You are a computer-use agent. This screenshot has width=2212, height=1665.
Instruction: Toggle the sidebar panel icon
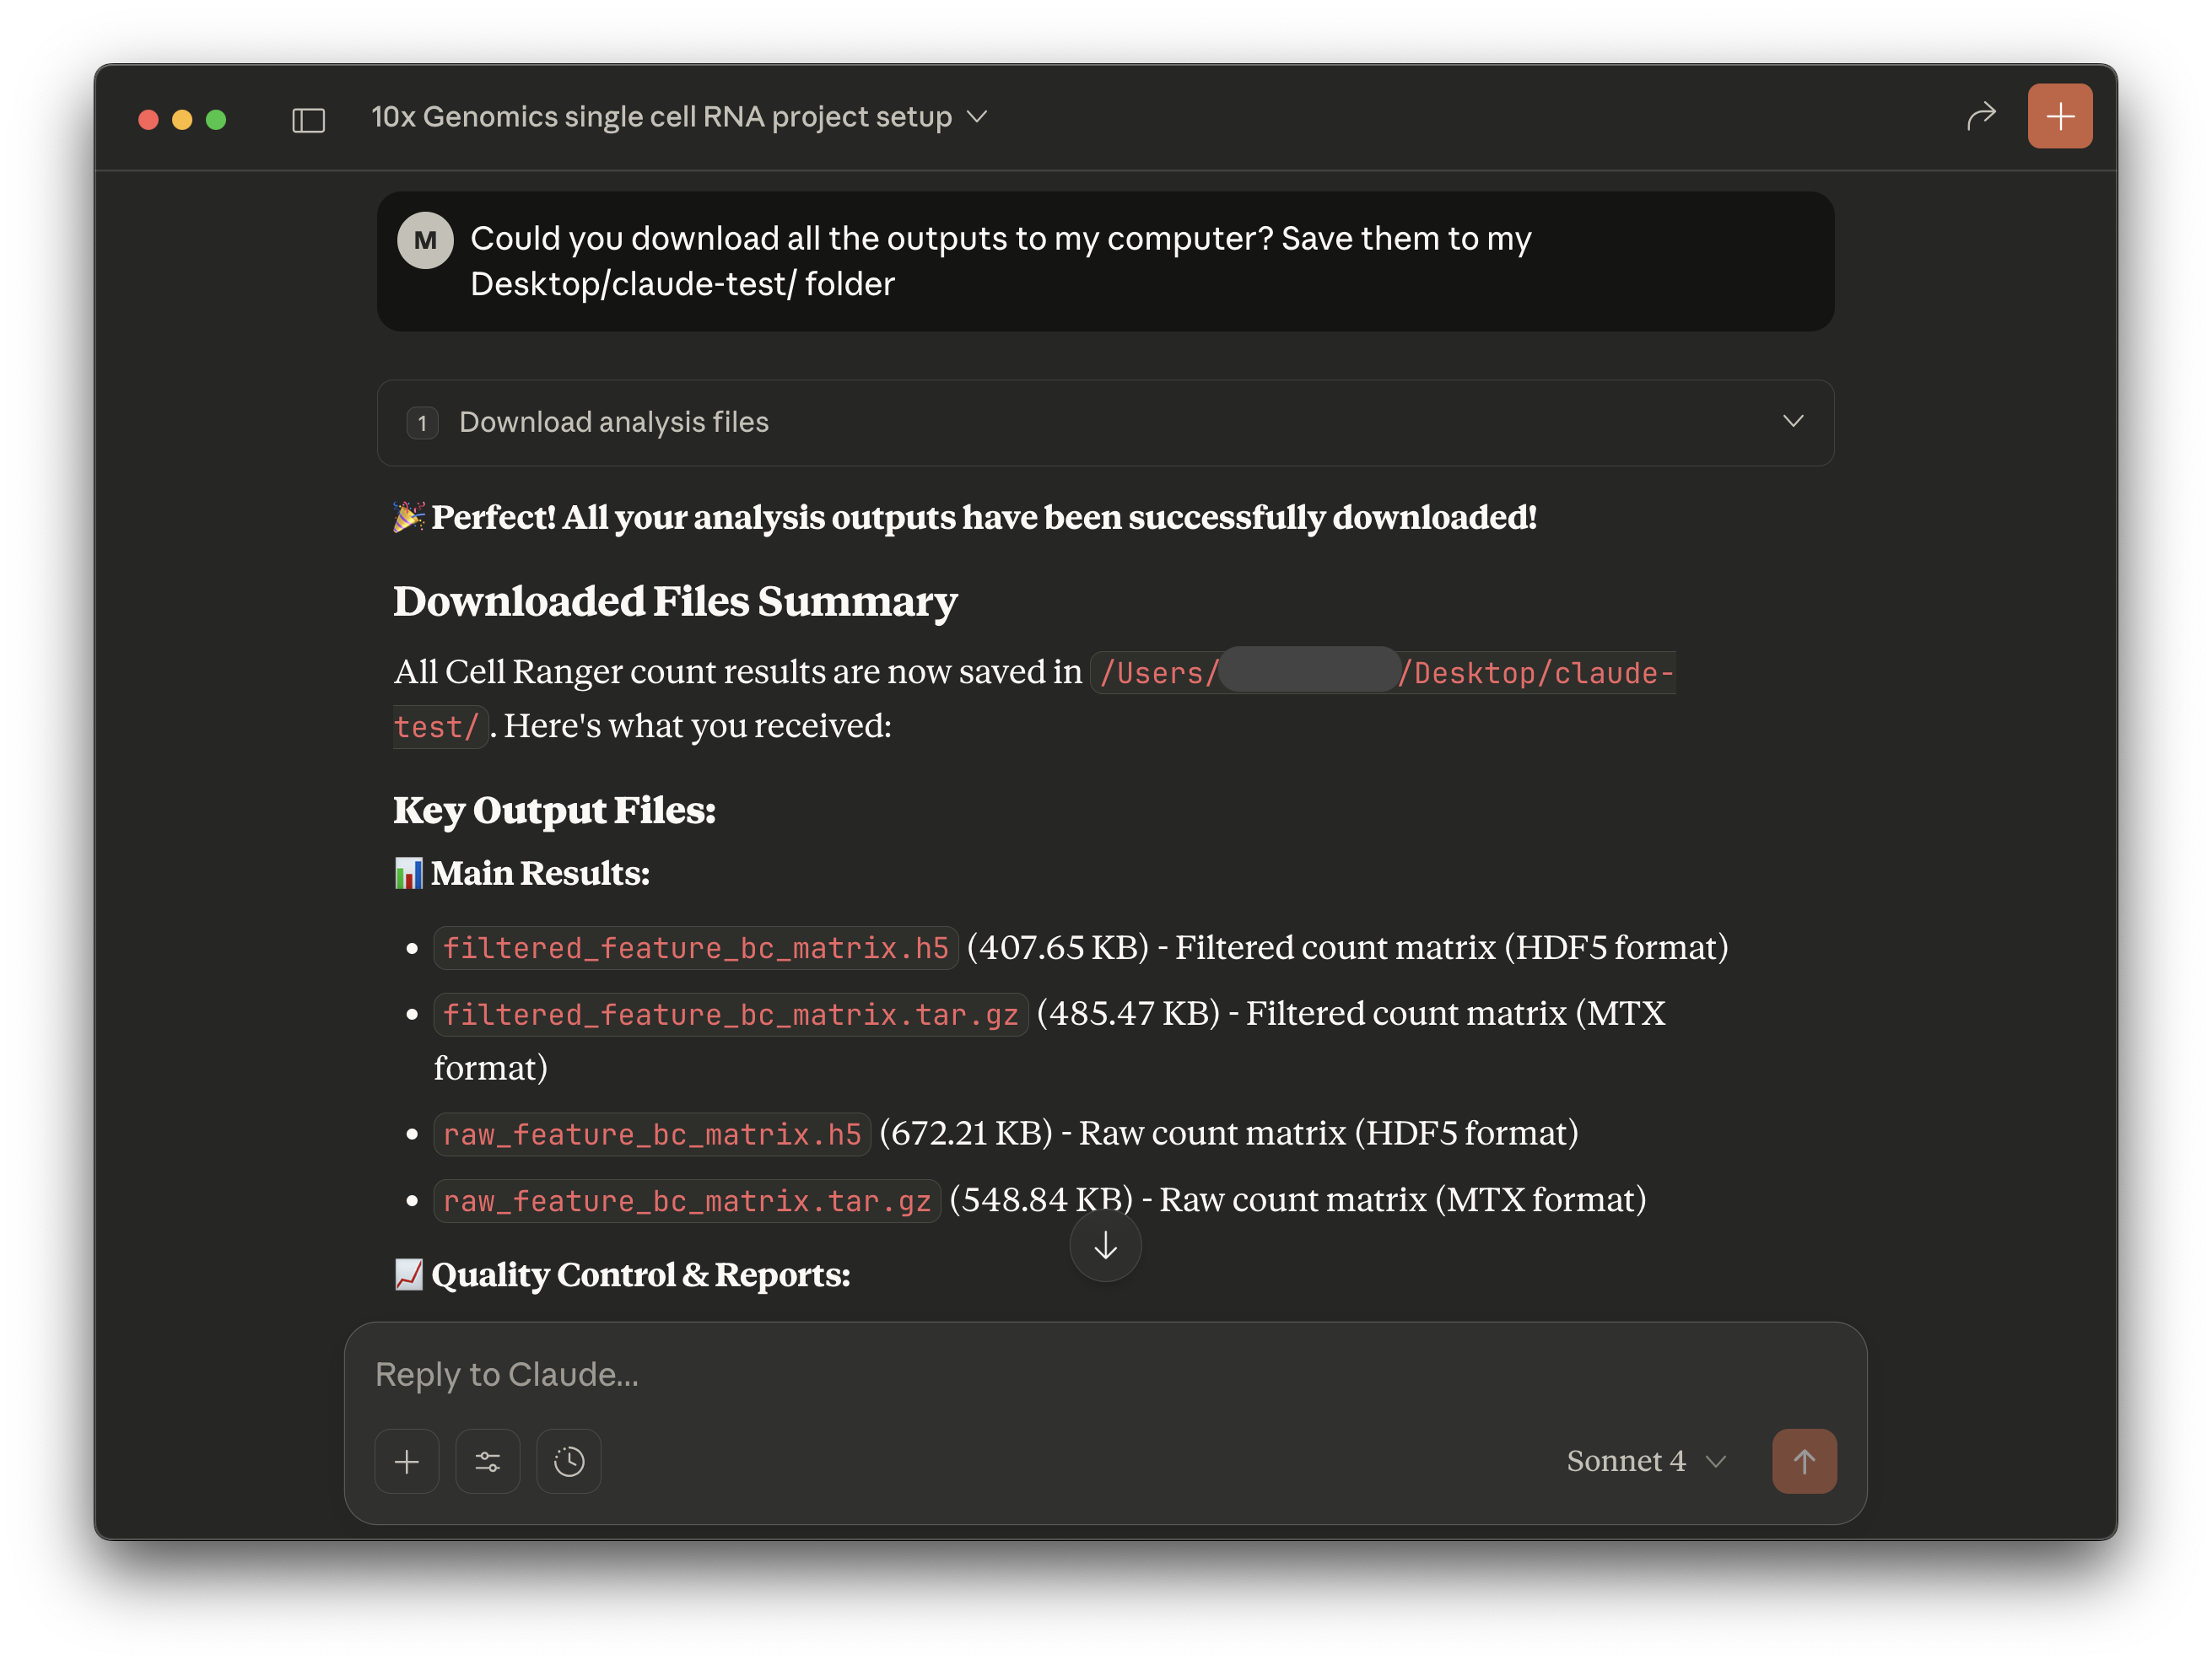[x=308, y=120]
